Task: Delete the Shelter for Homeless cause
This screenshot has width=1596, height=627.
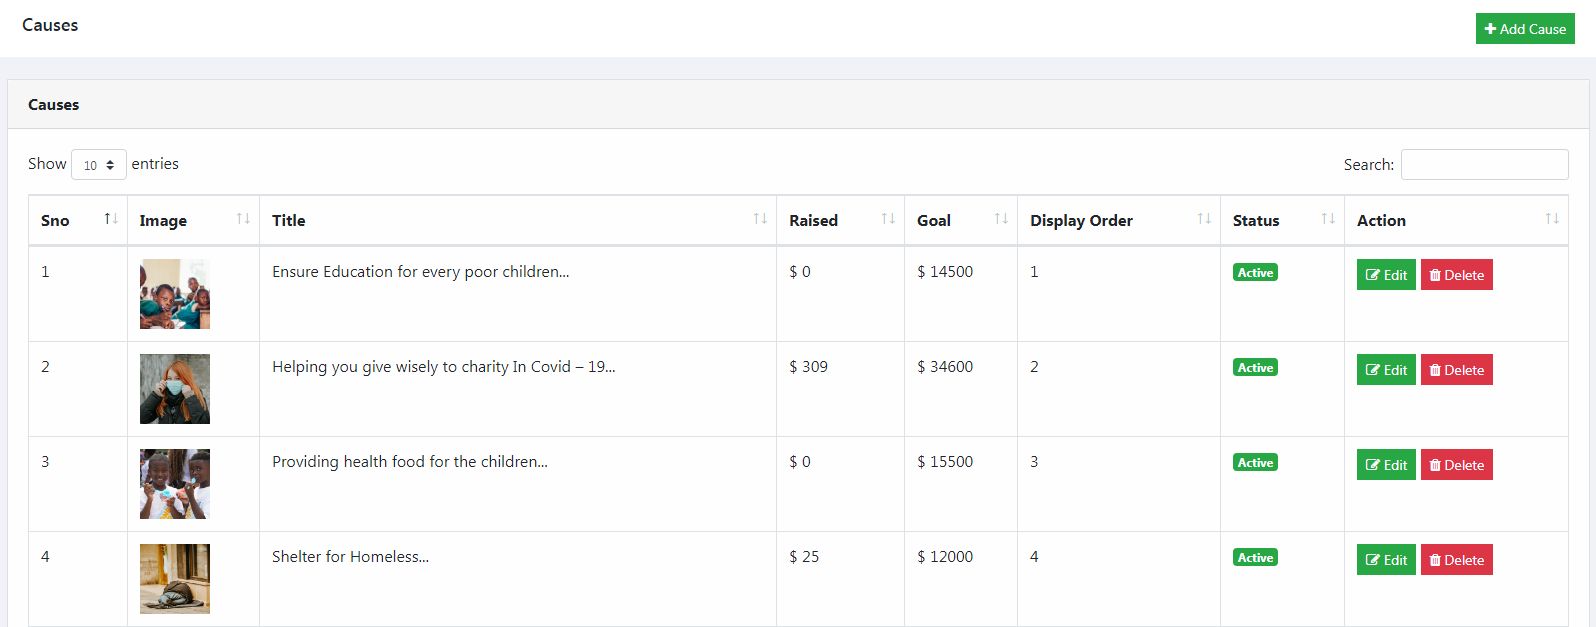Action: [1456, 560]
